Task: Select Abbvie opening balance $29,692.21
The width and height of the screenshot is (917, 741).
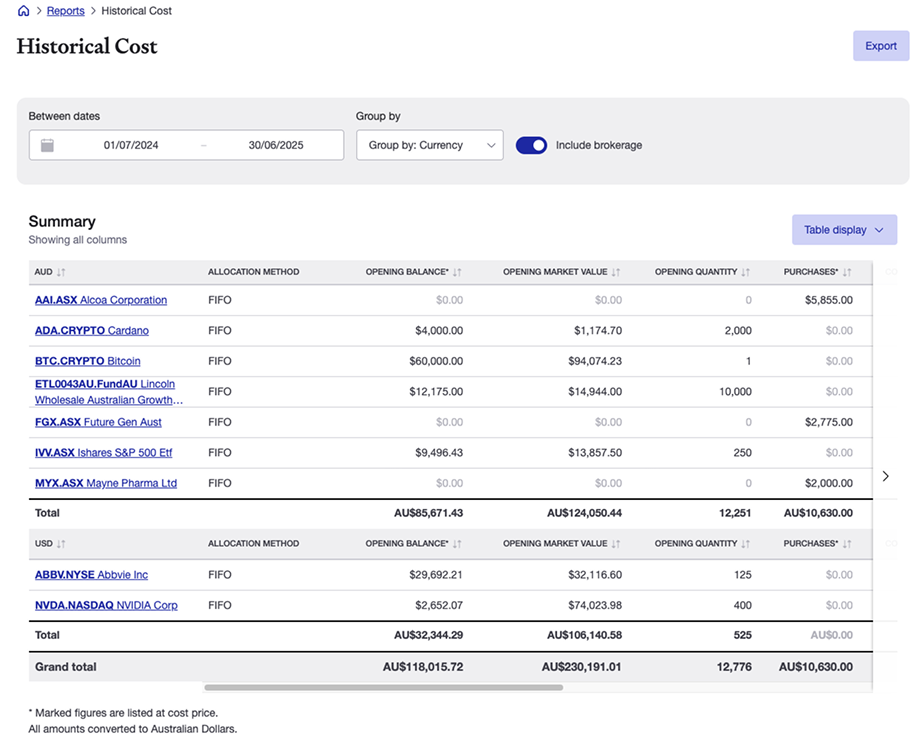Action: click(x=436, y=575)
